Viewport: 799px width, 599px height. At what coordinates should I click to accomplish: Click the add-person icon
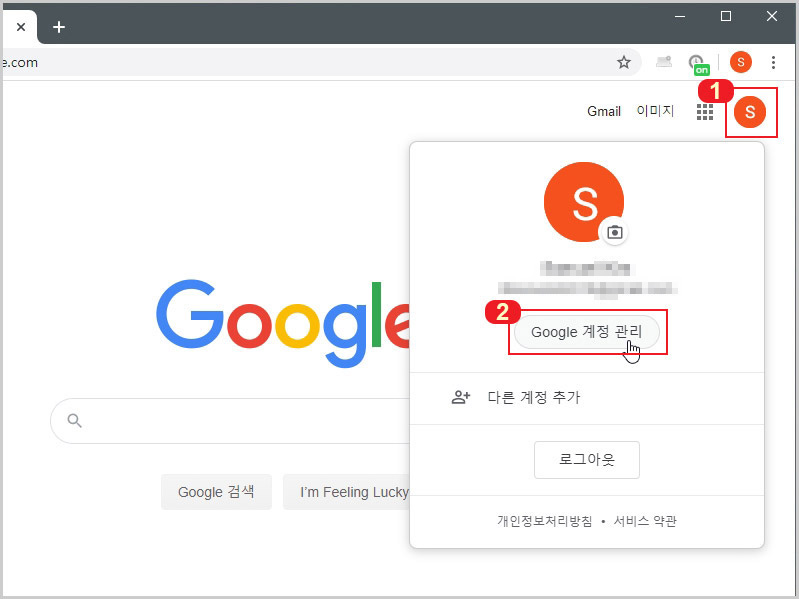[x=461, y=397]
